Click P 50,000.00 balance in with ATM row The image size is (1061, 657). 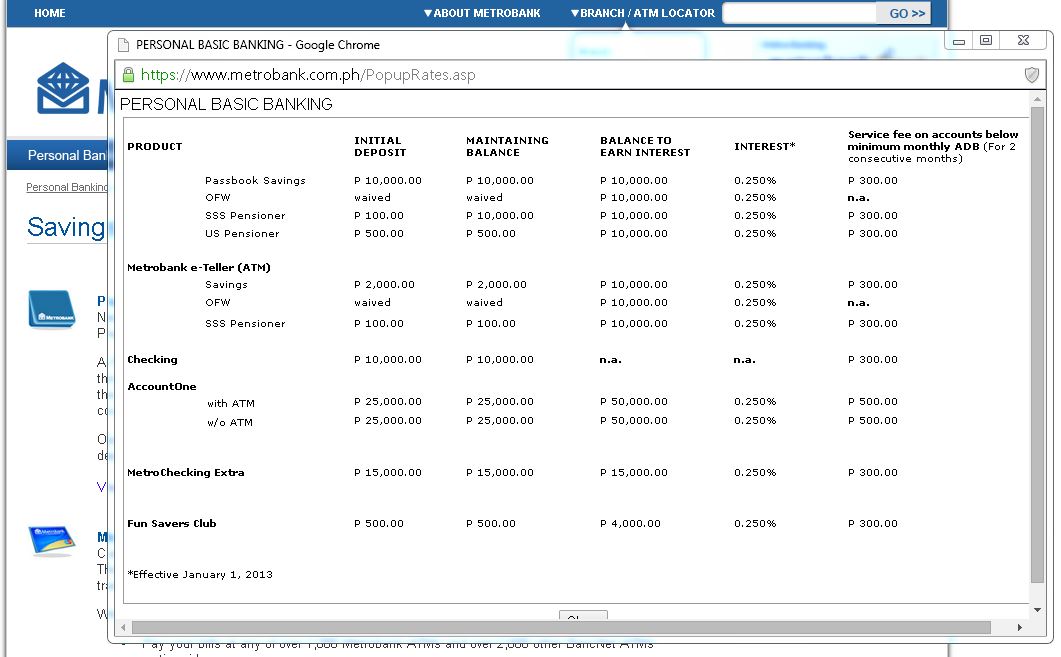[634, 402]
